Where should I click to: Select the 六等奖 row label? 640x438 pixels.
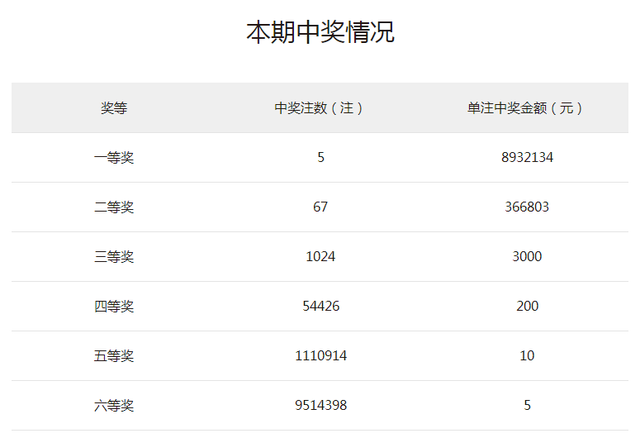(x=114, y=405)
